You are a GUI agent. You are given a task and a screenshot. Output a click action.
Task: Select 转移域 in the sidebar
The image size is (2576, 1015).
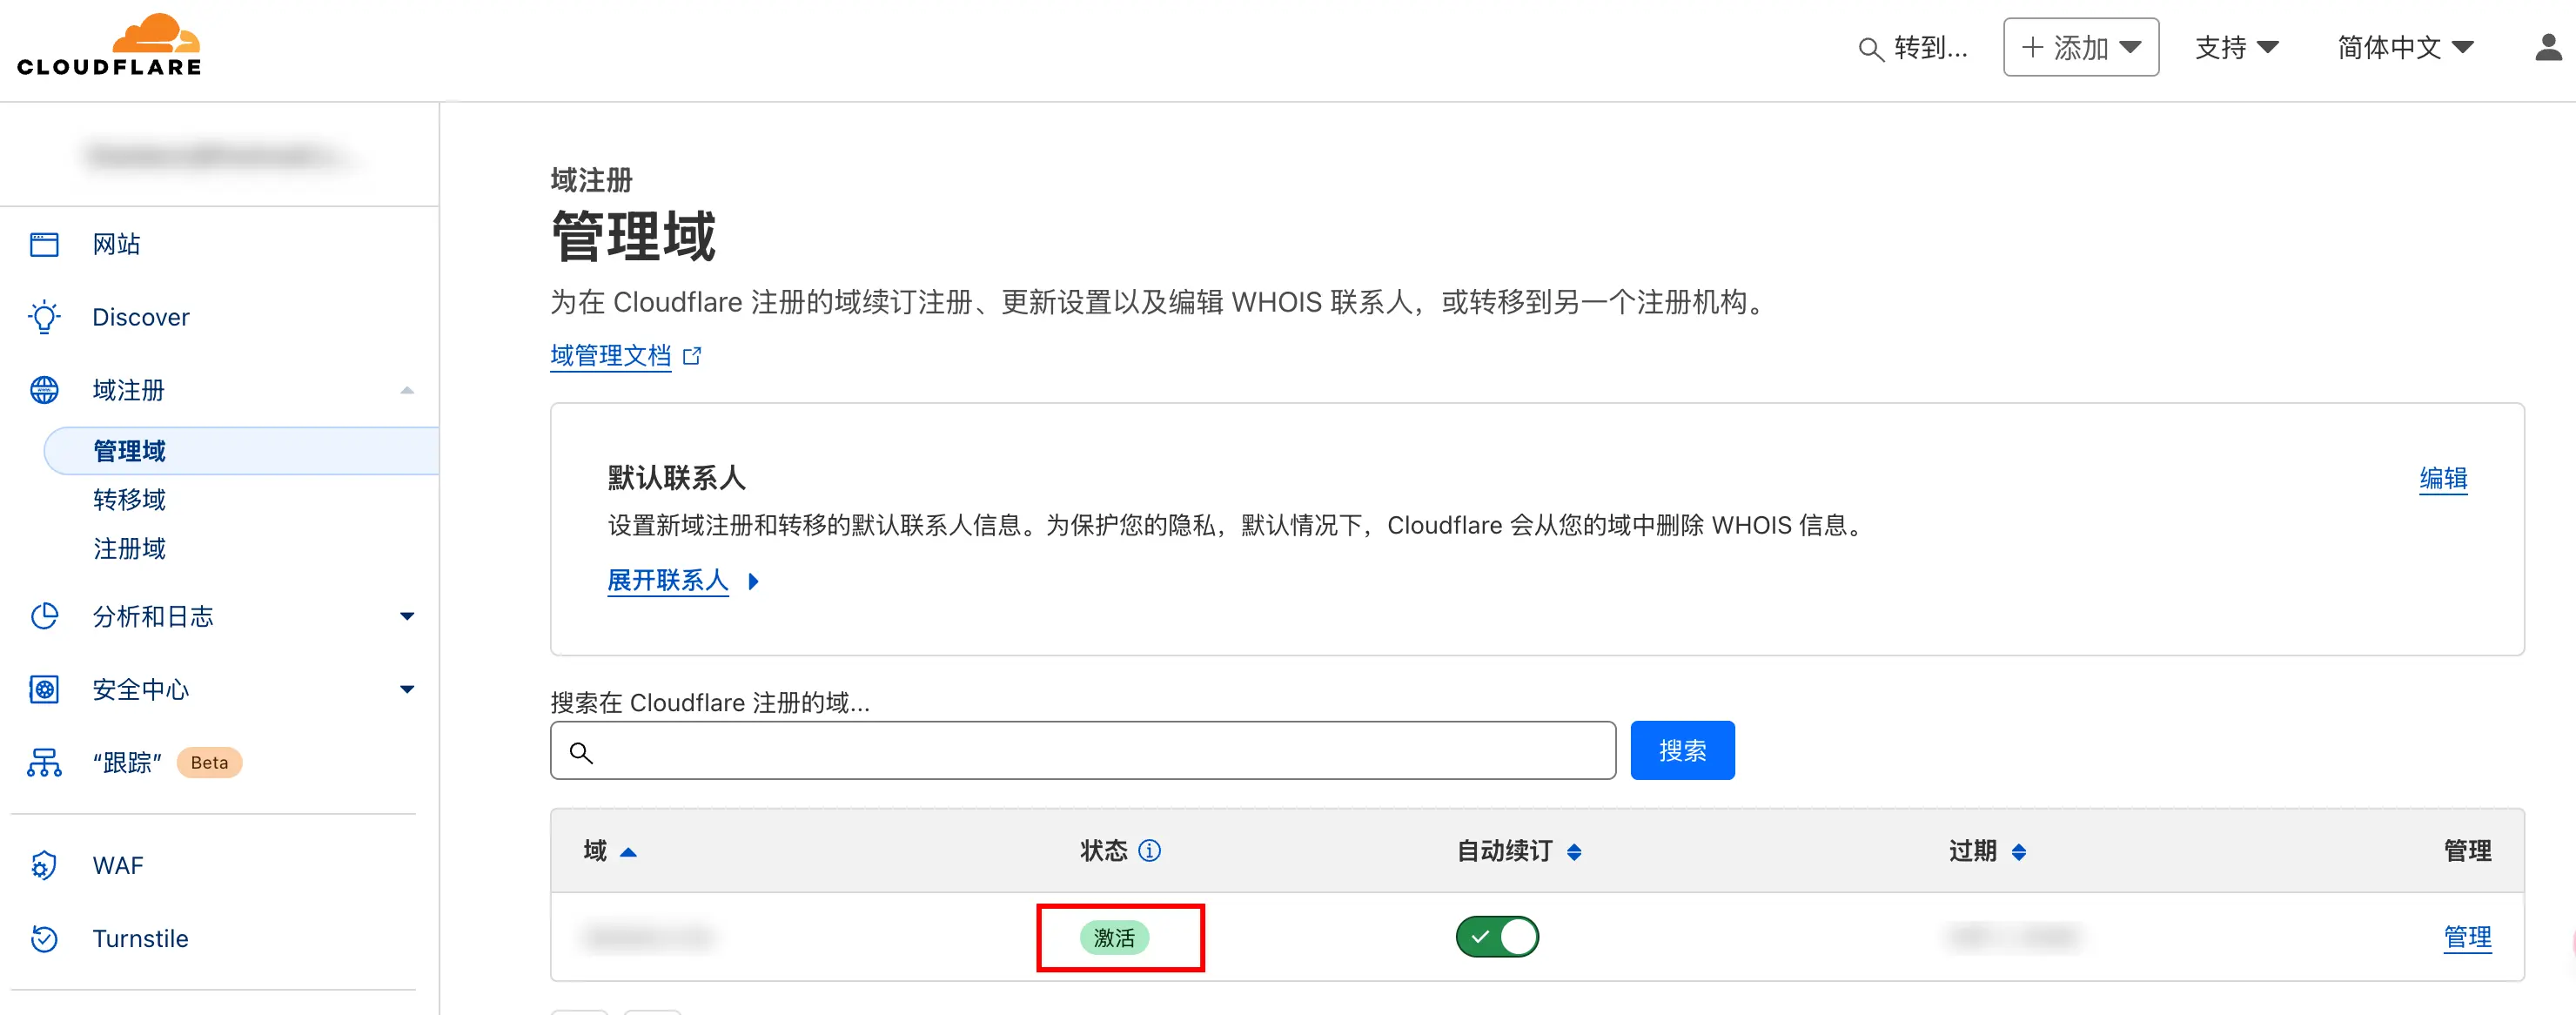(129, 499)
